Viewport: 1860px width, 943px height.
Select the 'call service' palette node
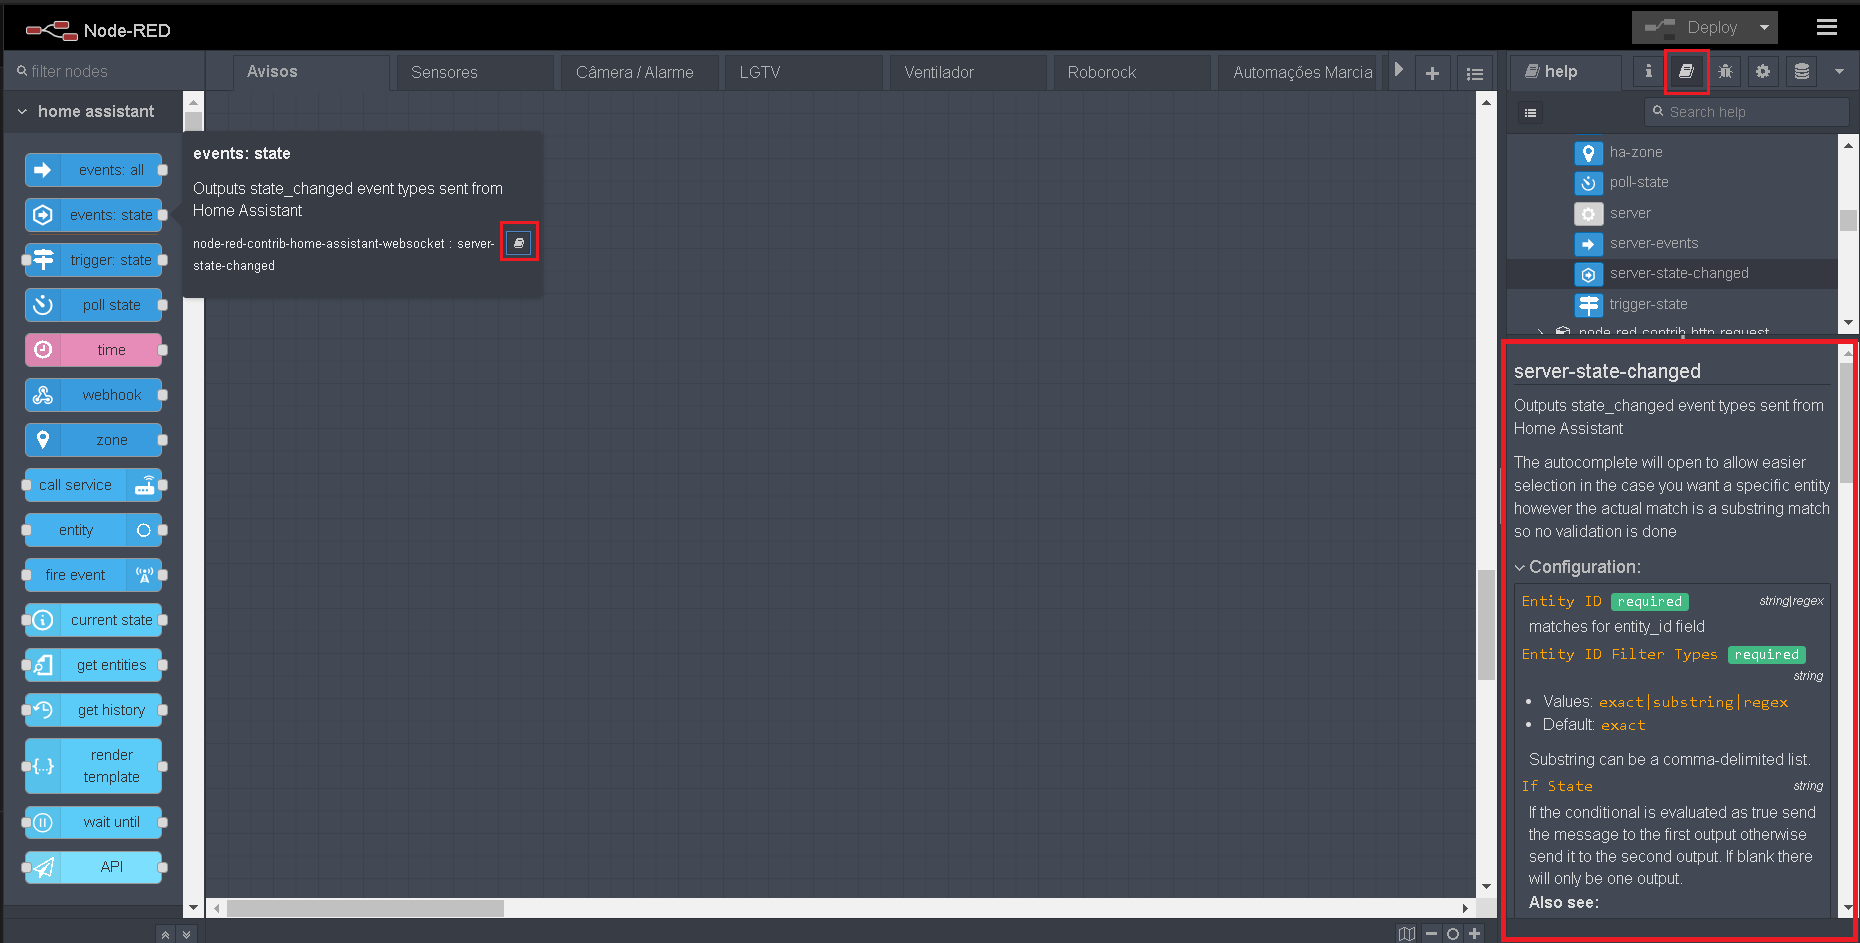(x=94, y=485)
